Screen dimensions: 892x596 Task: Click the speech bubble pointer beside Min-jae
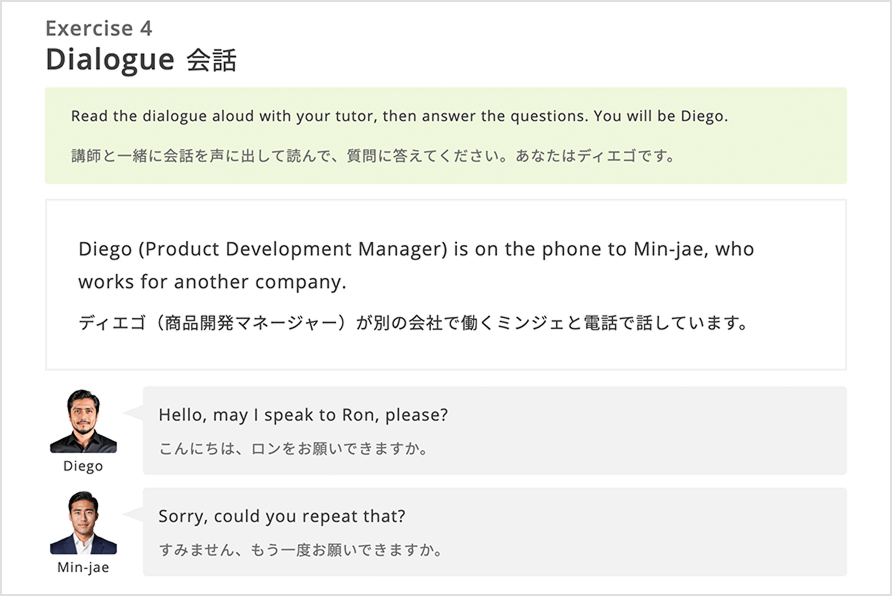(x=134, y=514)
